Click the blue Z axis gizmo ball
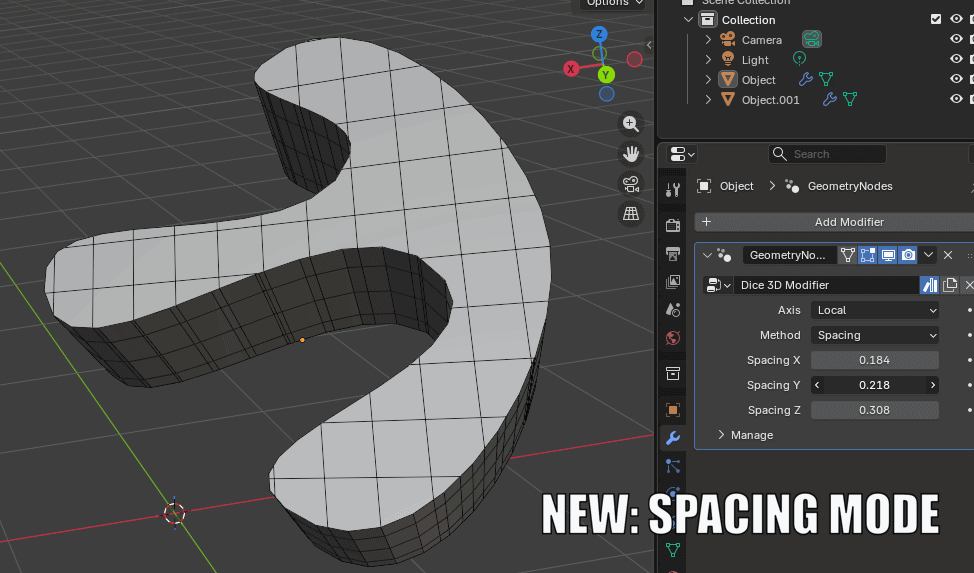This screenshot has width=974, height=573. pyautogui.click(x=599, y=34)
